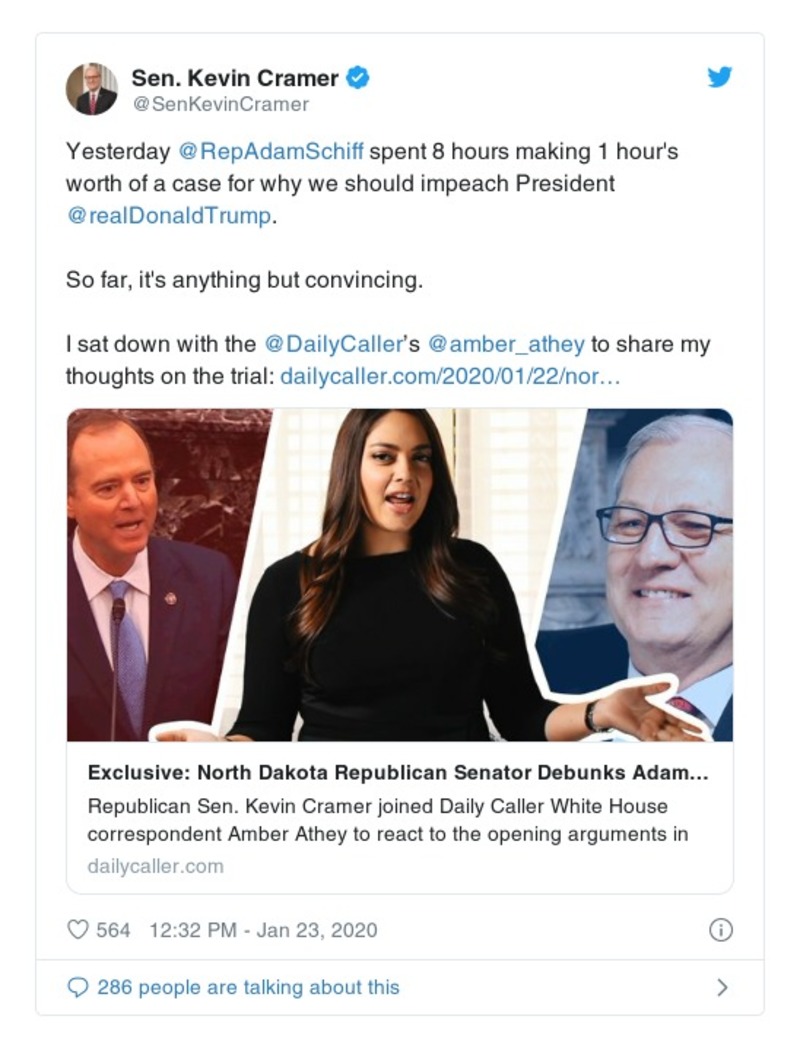
Task: Open the @RepAdamSchiff mention link
Action: (272, 153)
